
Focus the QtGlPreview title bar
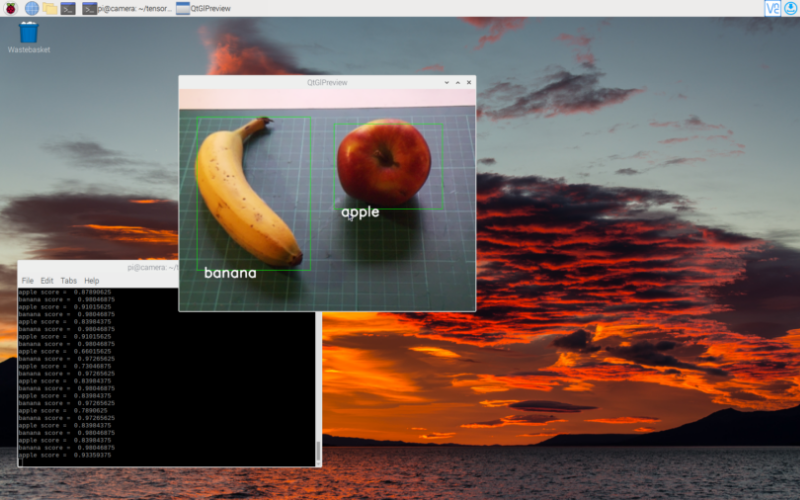point(327,82)
